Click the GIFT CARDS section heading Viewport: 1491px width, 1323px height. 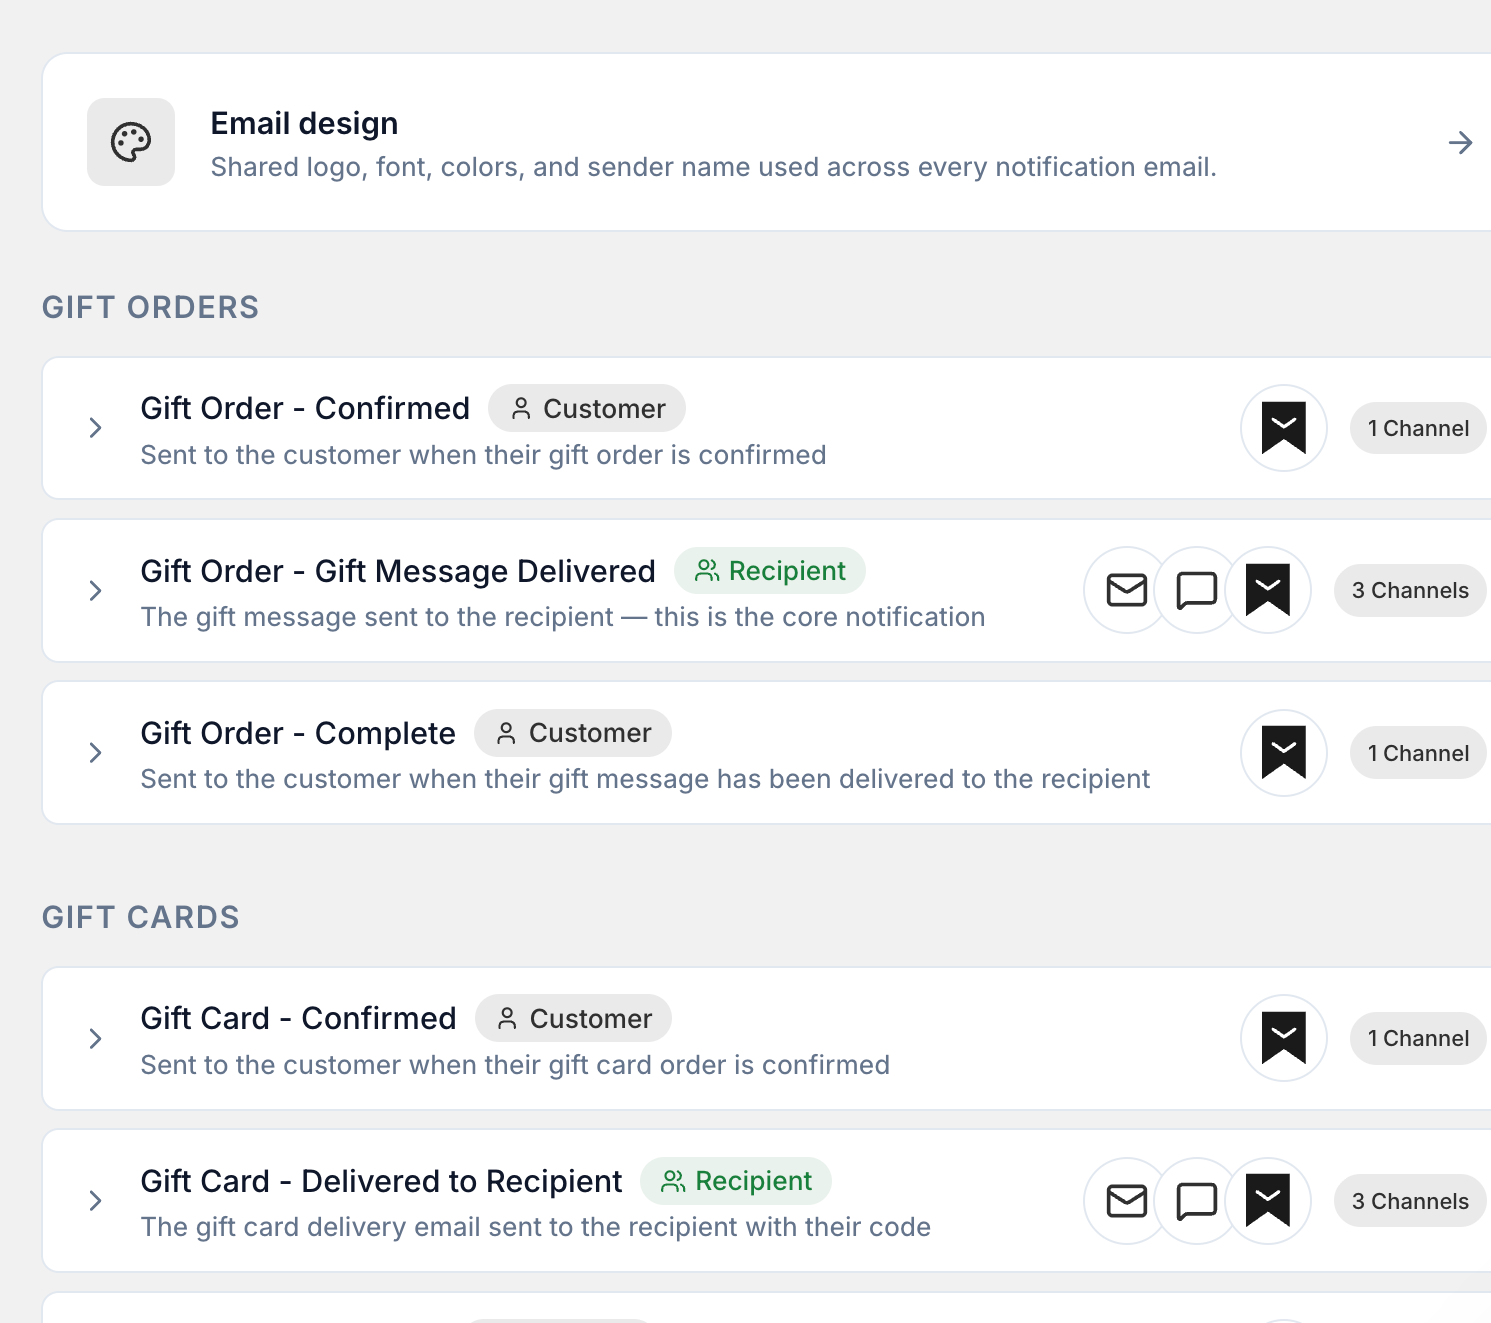click(x=141, y=917)
